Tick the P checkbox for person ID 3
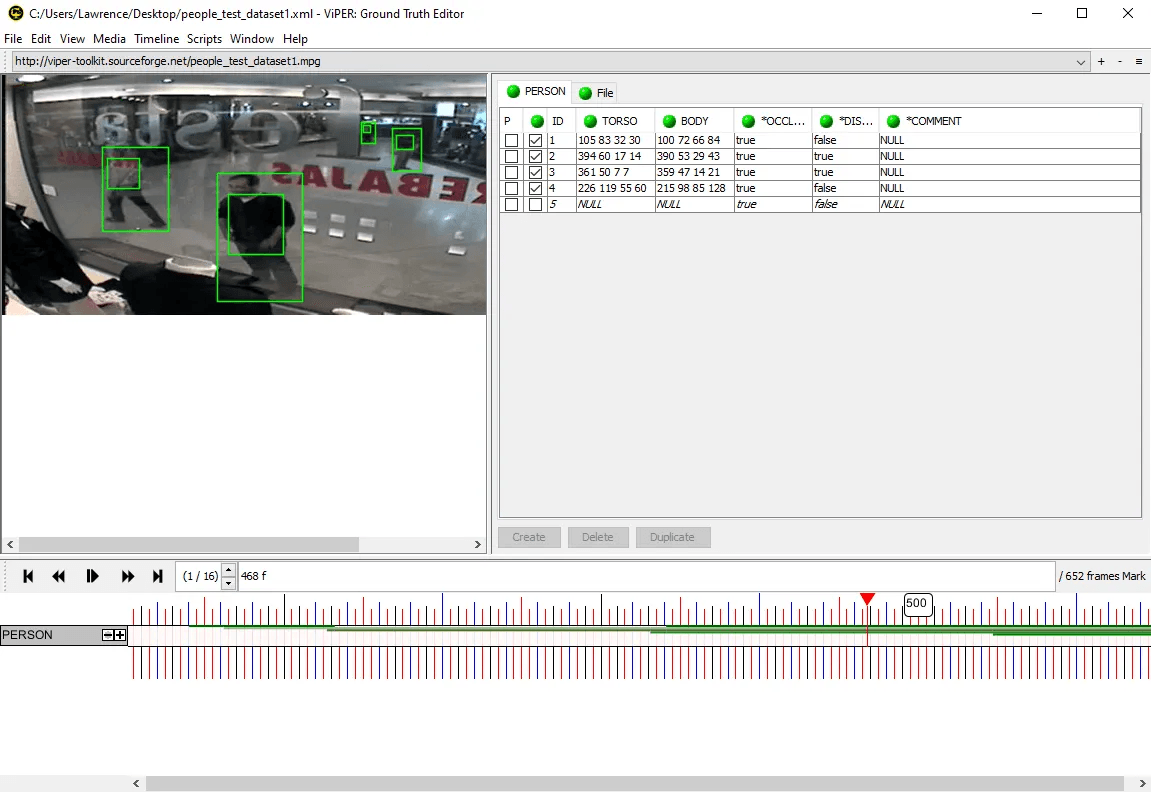The image size is (1151, 792). (x=511, y=173)
